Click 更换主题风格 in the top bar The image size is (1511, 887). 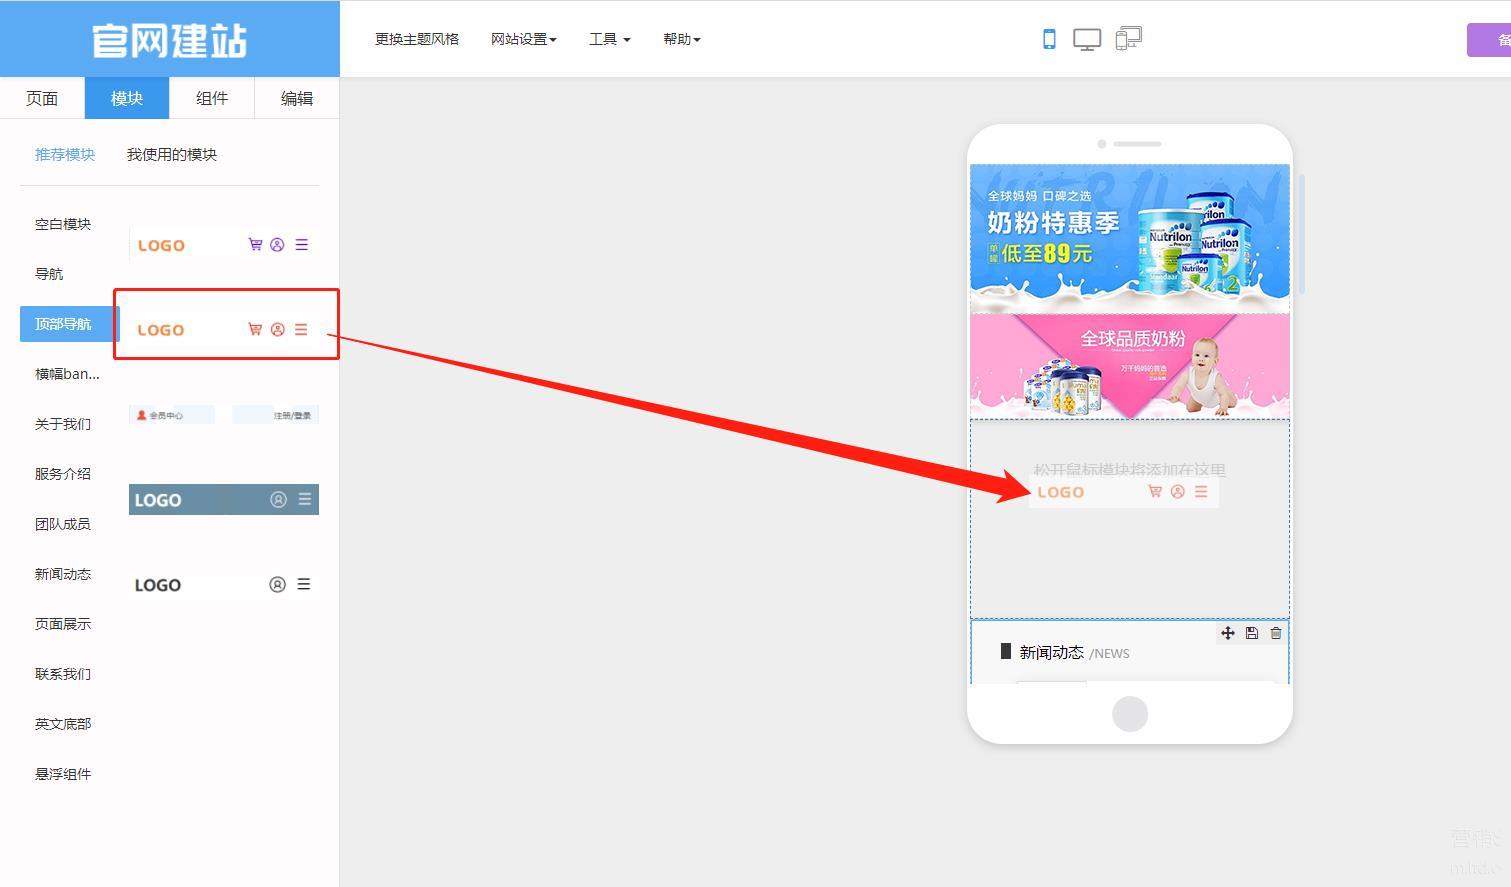pos(417,39)
